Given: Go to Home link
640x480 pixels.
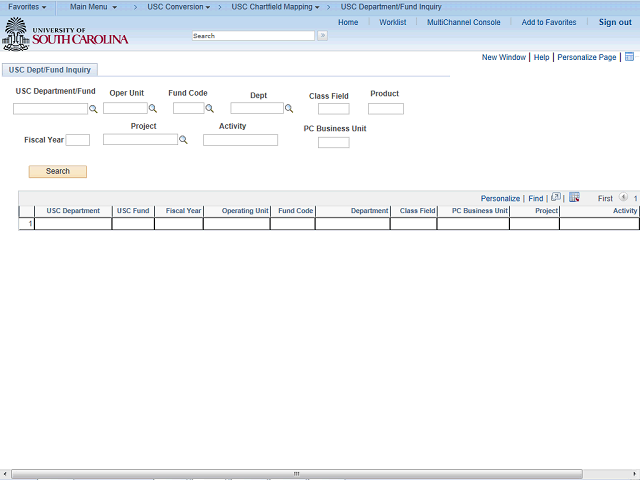Looking at the screenshot, I should 348,22.
